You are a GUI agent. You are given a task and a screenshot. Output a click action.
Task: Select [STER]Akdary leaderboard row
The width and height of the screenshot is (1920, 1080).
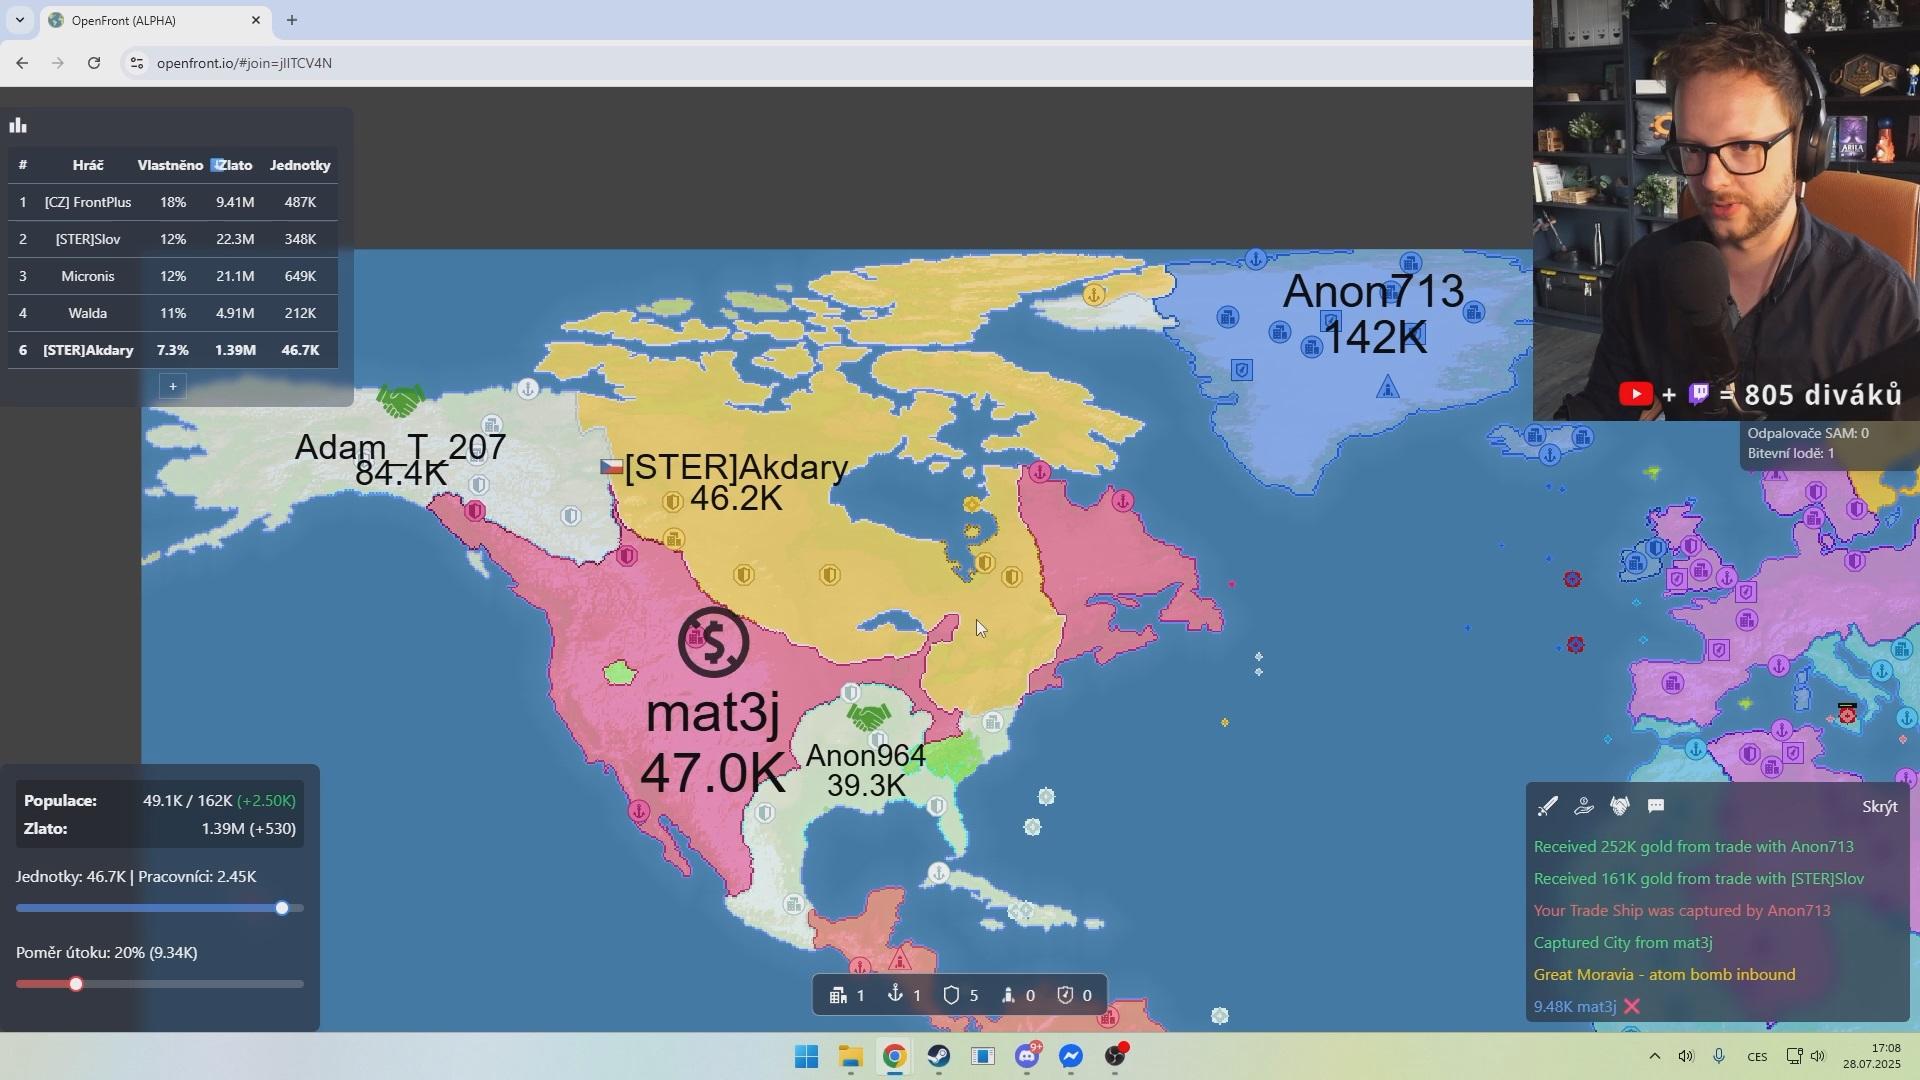click(173, 350)
